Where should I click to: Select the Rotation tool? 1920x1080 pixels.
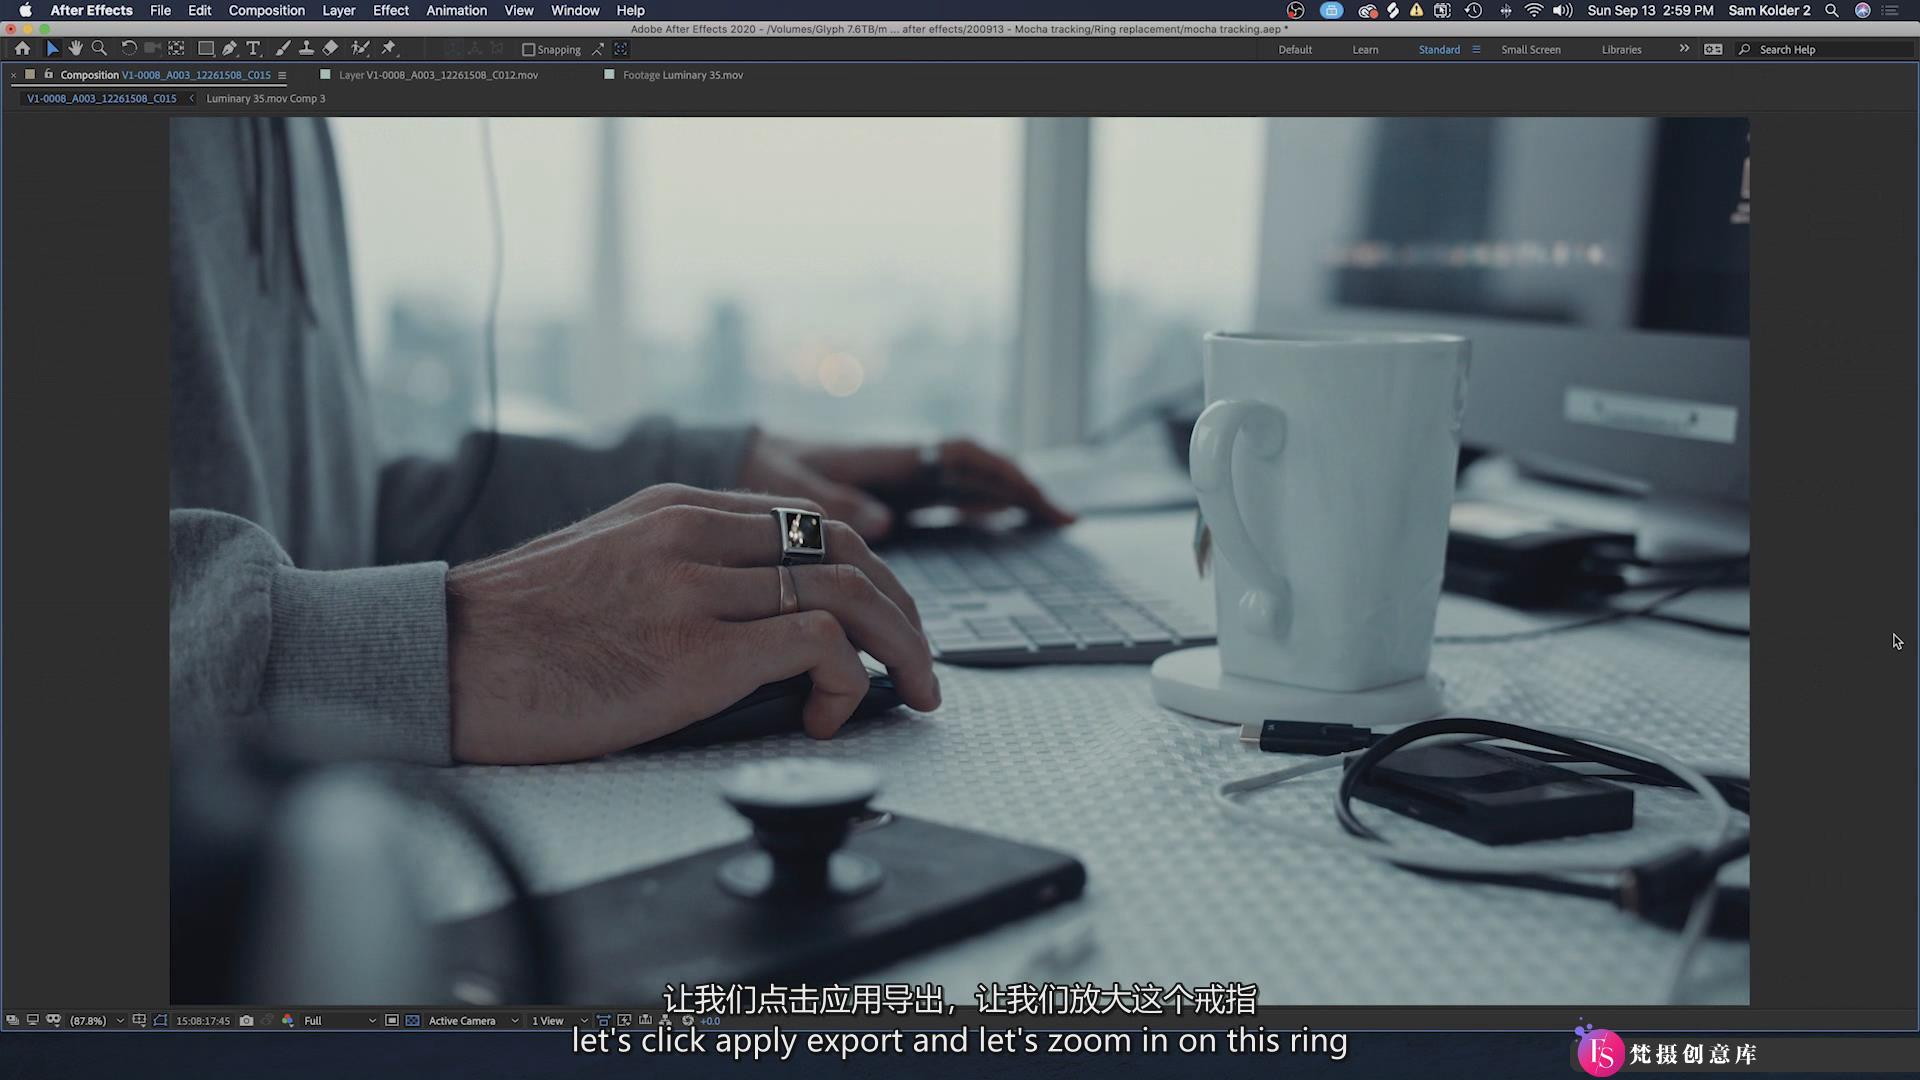(127, 49)
